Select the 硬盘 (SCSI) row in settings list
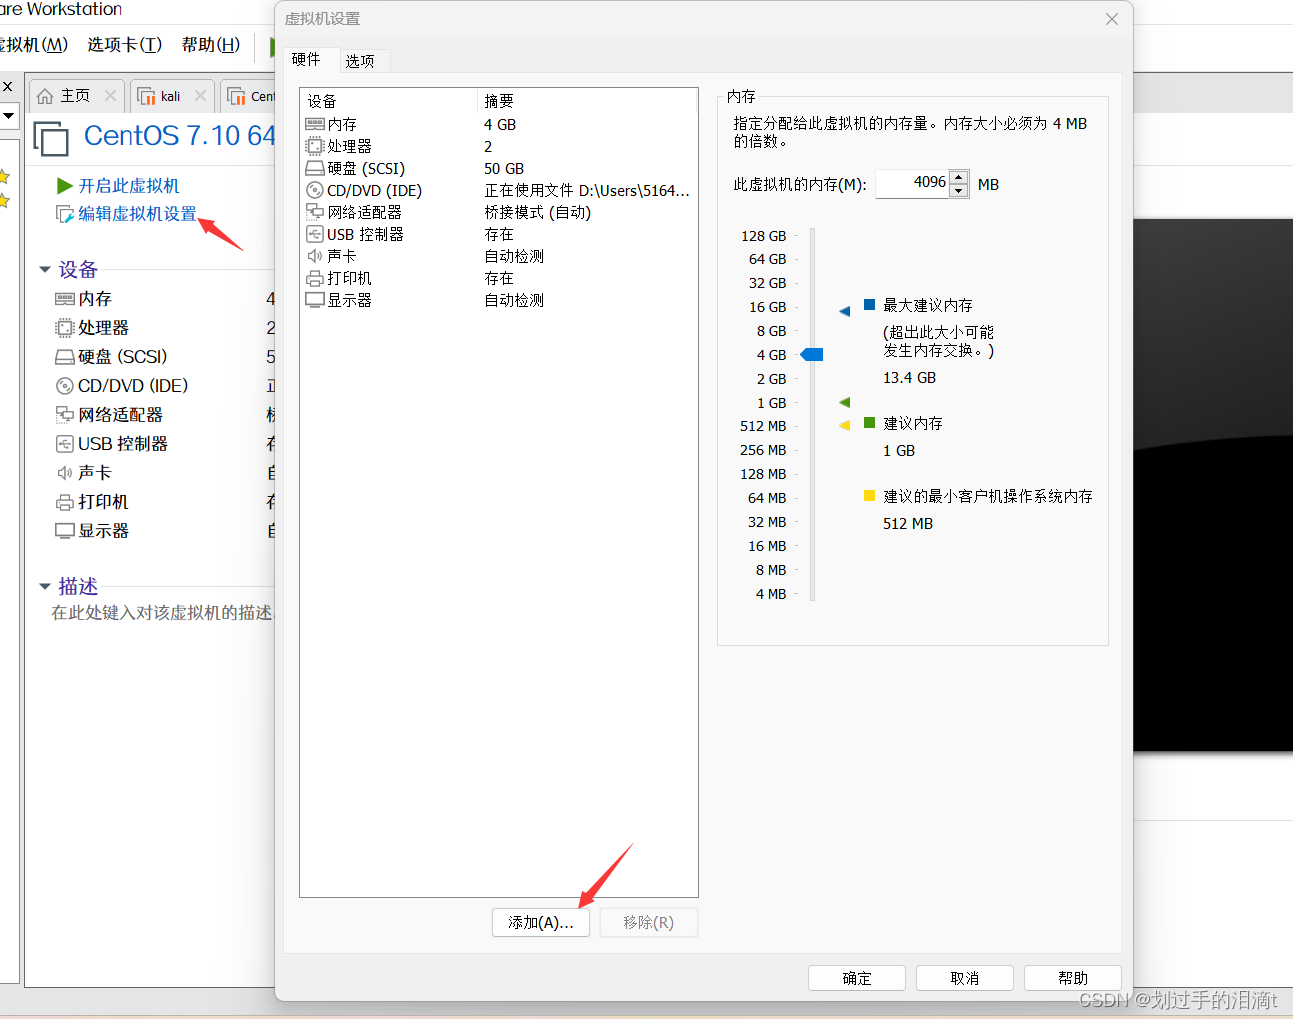The image size is (1293, 1019). coord(498,168)
